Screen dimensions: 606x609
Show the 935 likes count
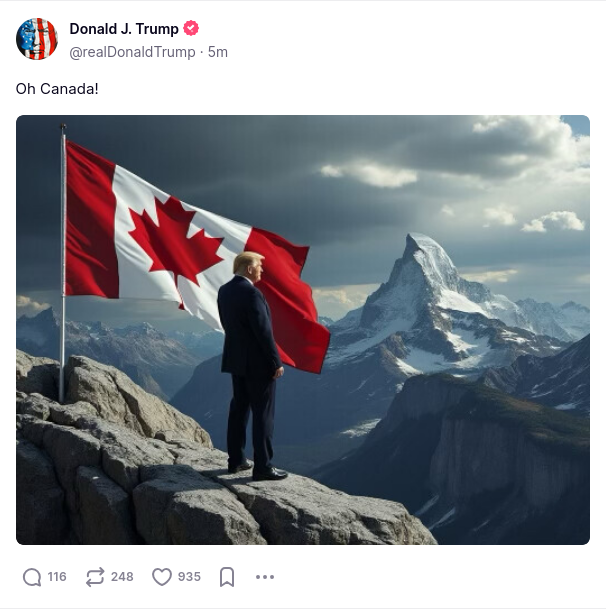[189, 577]
